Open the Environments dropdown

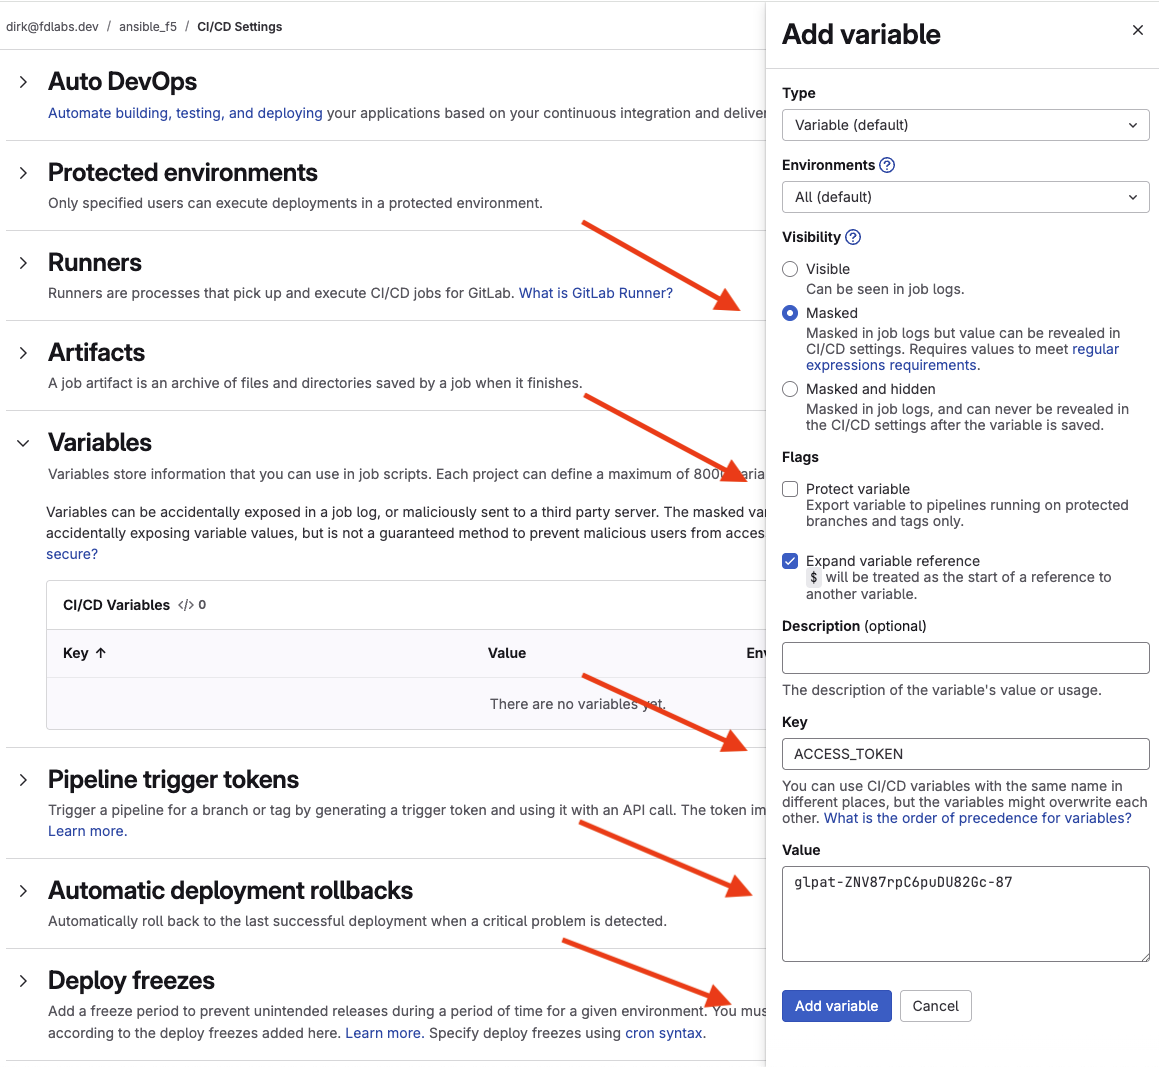[x=965, y=197]
